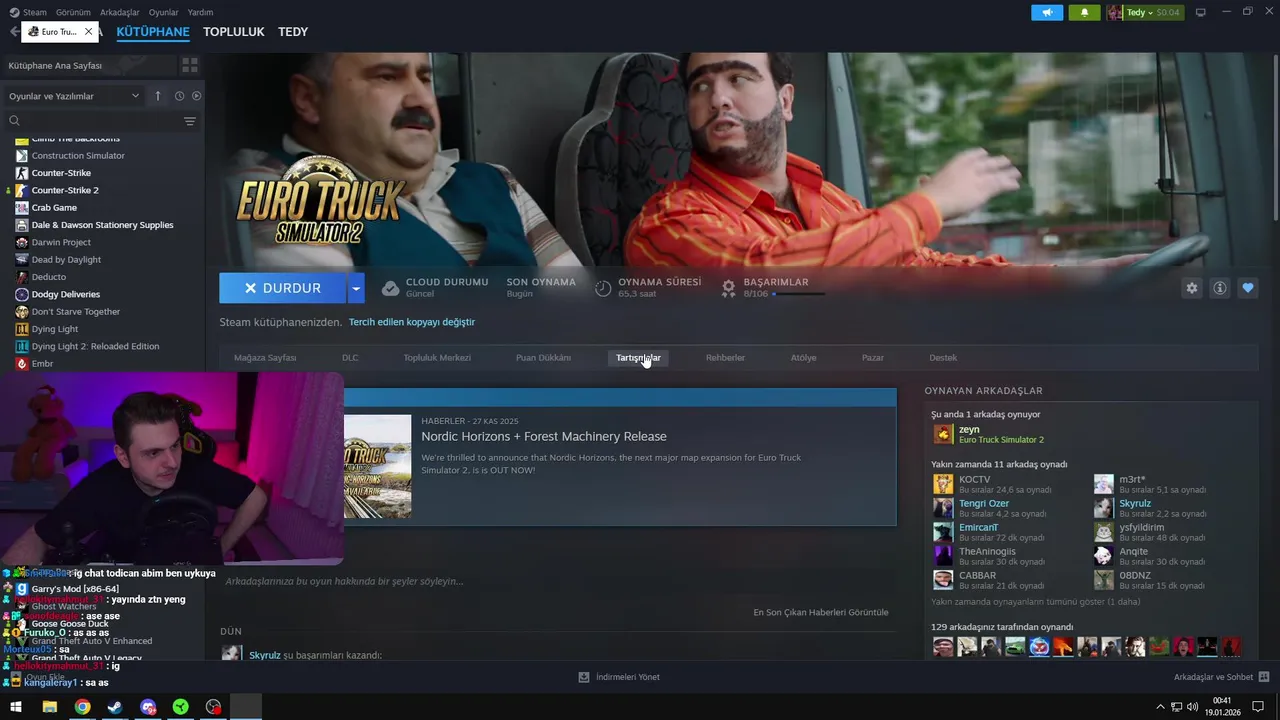Open Chrome from the Windows taskbar
Viewport: 1280px width, 720px height.
(82, 707)
